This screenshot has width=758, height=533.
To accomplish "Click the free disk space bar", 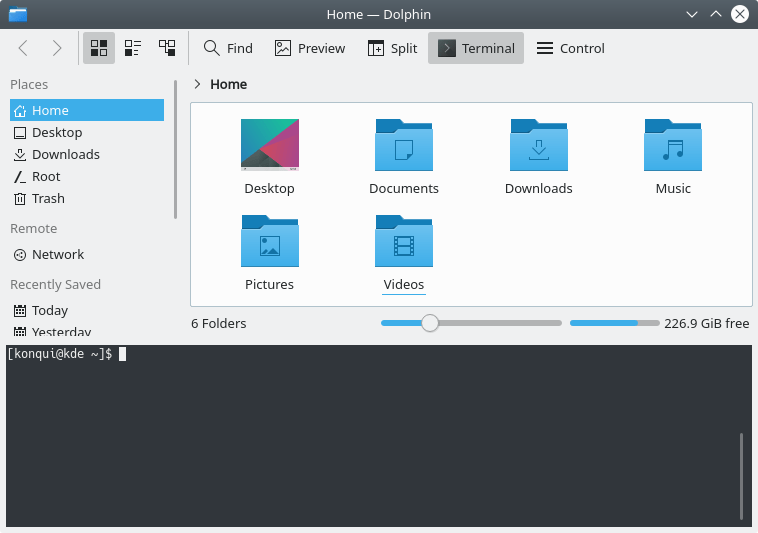I will point(614,323).
